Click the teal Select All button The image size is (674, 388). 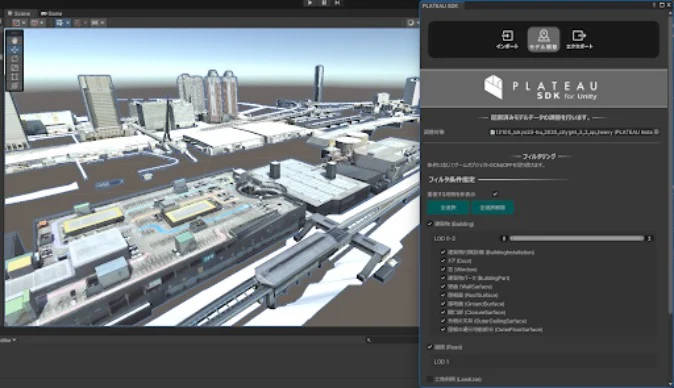[x=448, y=208]
